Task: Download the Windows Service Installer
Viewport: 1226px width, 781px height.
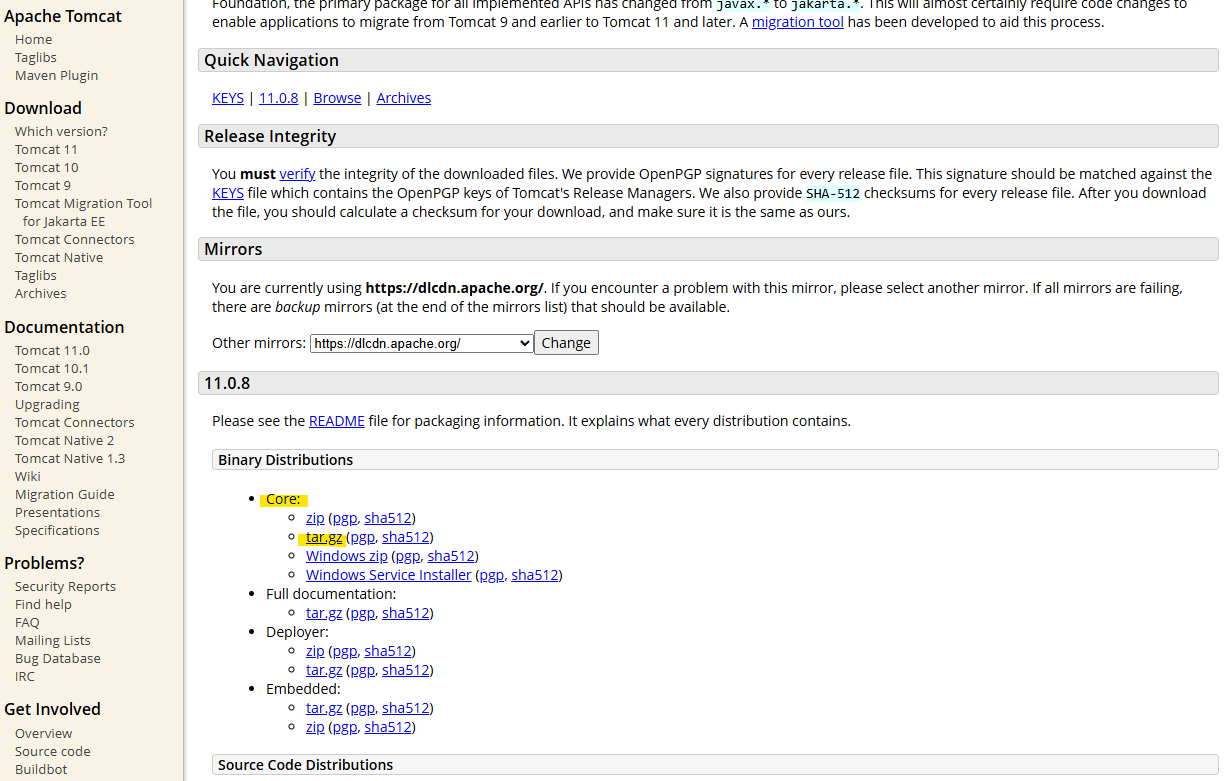Action: tap(388, 575)
